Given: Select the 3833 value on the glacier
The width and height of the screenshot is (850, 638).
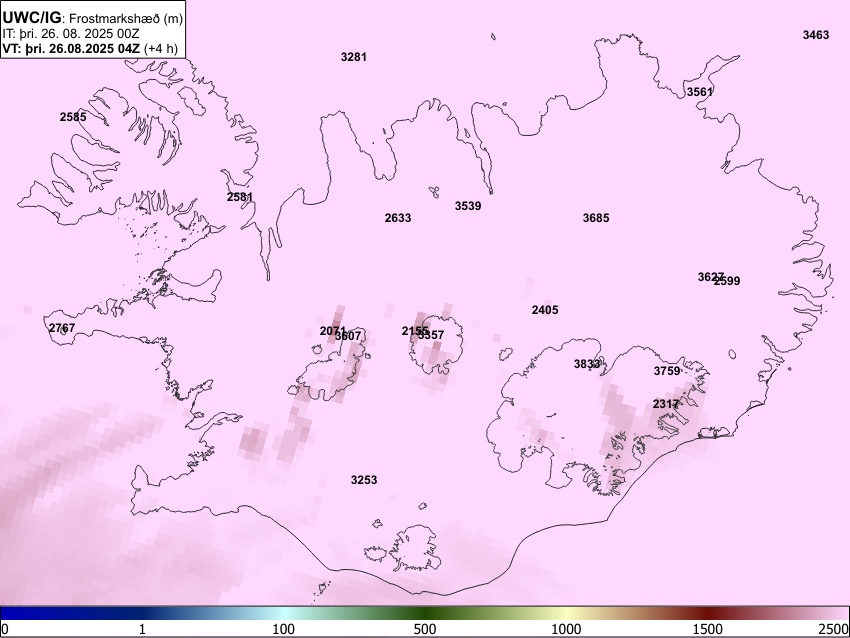Looking at the screenshot, I should point(587,364).
